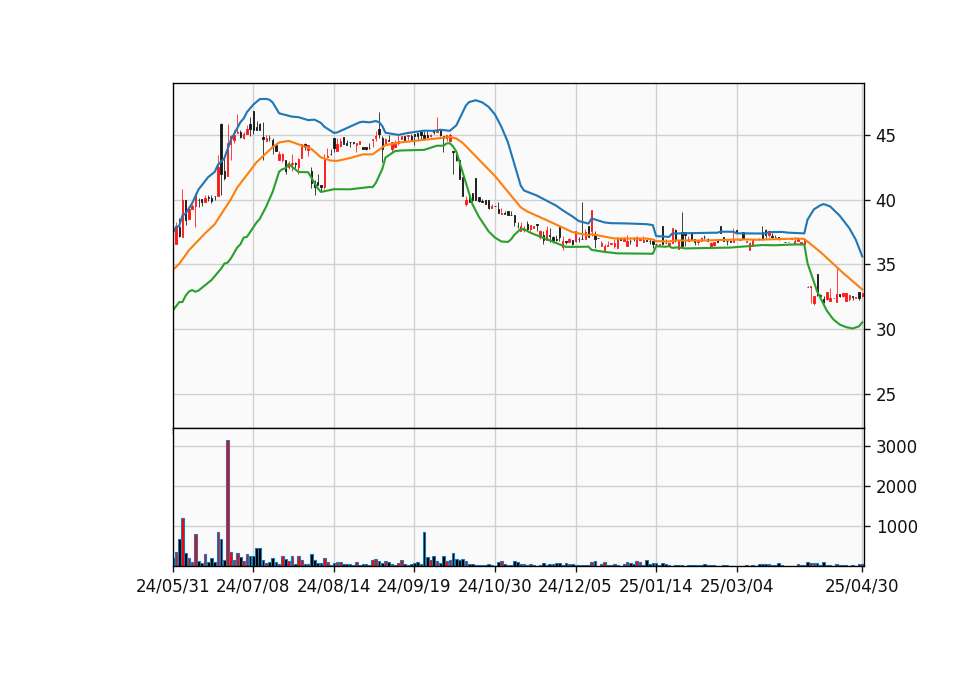Click the tall volume bar near 24/09/19
960x690 pixels.
[424, 549]
